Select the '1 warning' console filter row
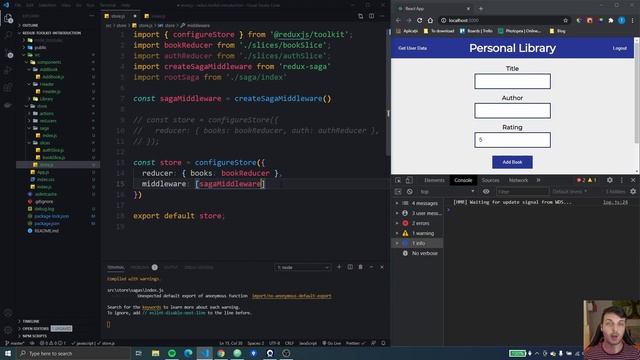 click(418, 233)
